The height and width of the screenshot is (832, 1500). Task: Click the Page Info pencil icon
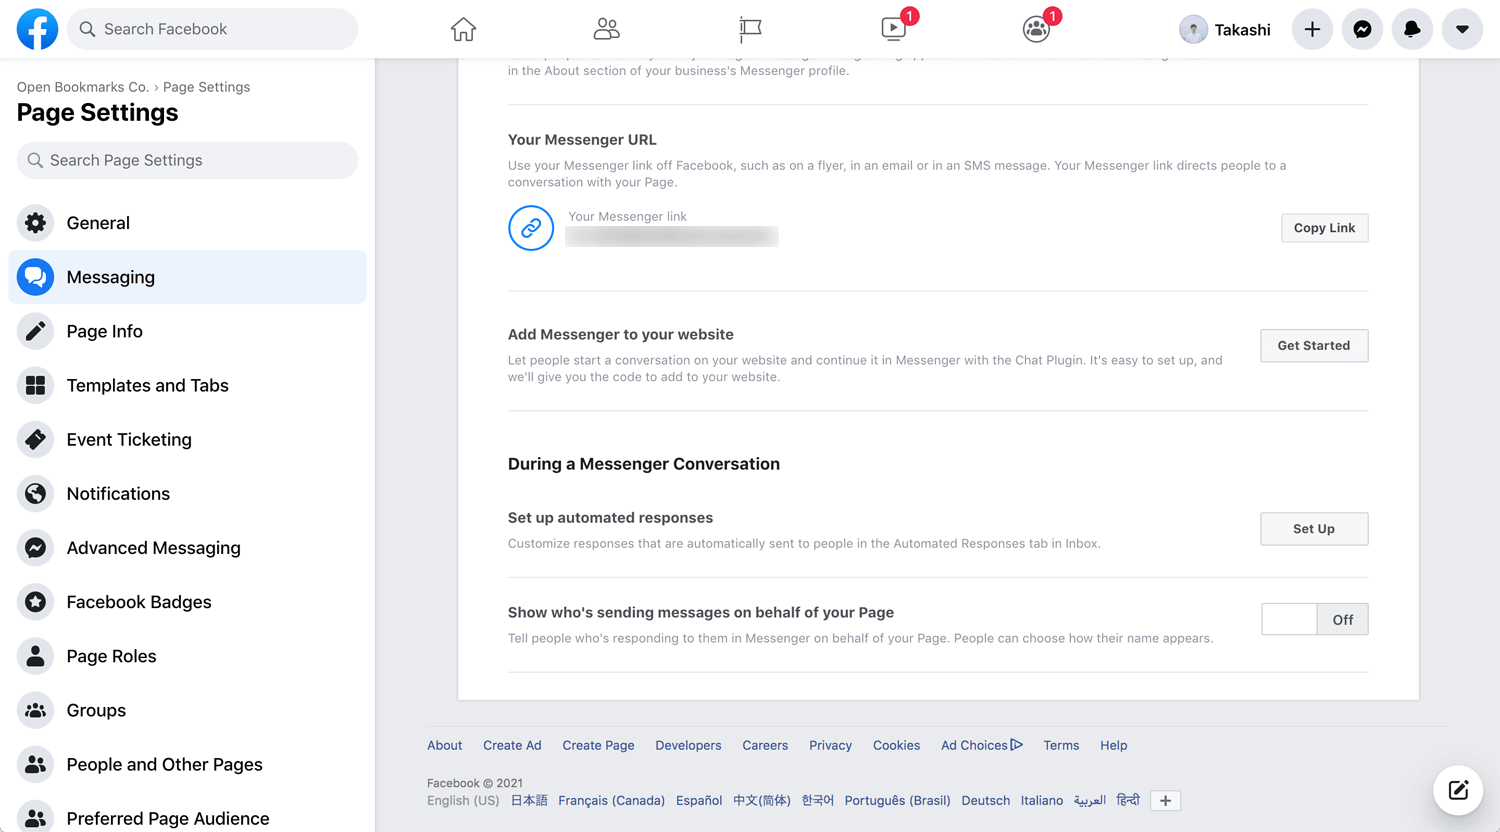click(35, 331)
